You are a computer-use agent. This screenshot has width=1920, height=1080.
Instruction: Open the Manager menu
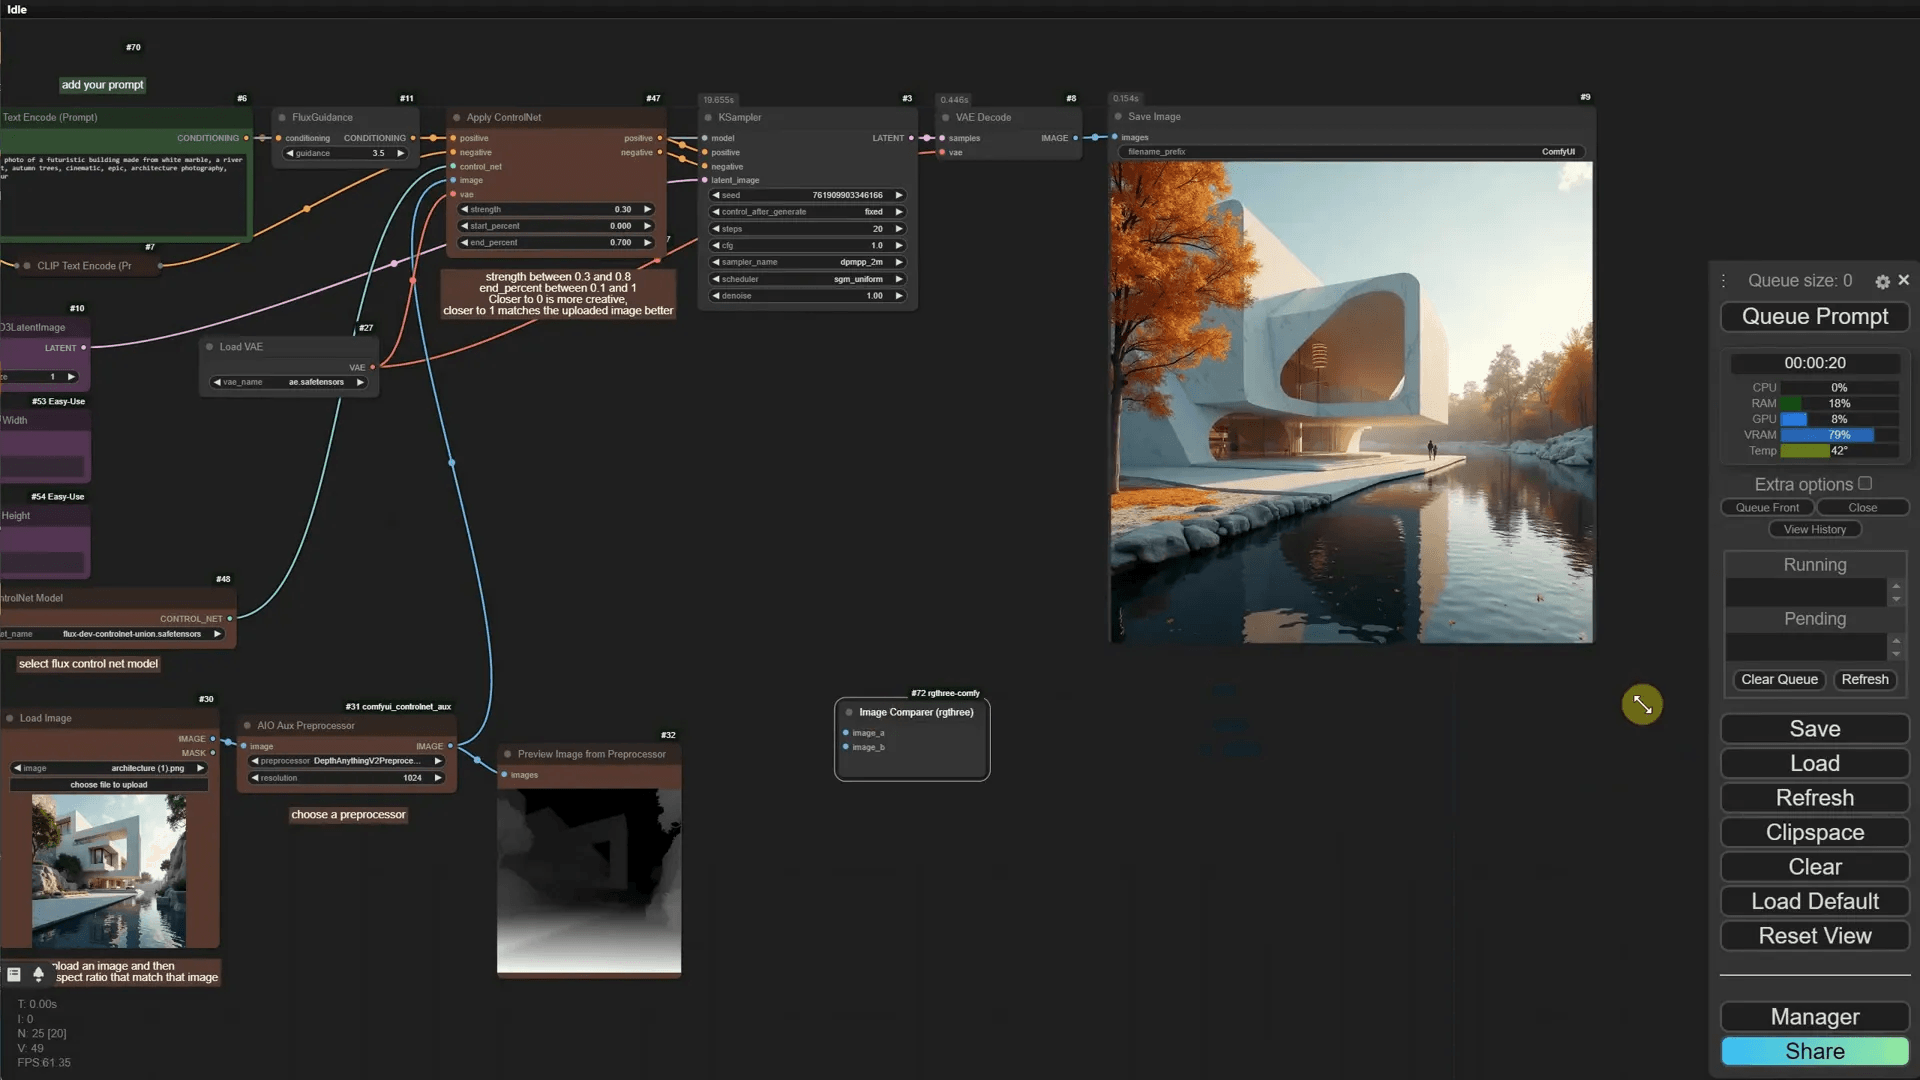click(x=1814, y=1017)
